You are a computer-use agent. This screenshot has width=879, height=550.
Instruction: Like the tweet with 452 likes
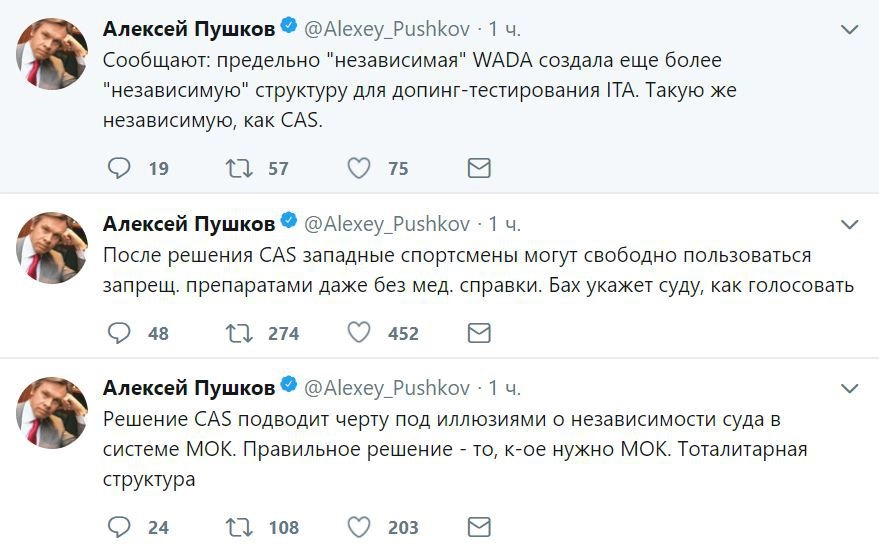click(359, 332)
